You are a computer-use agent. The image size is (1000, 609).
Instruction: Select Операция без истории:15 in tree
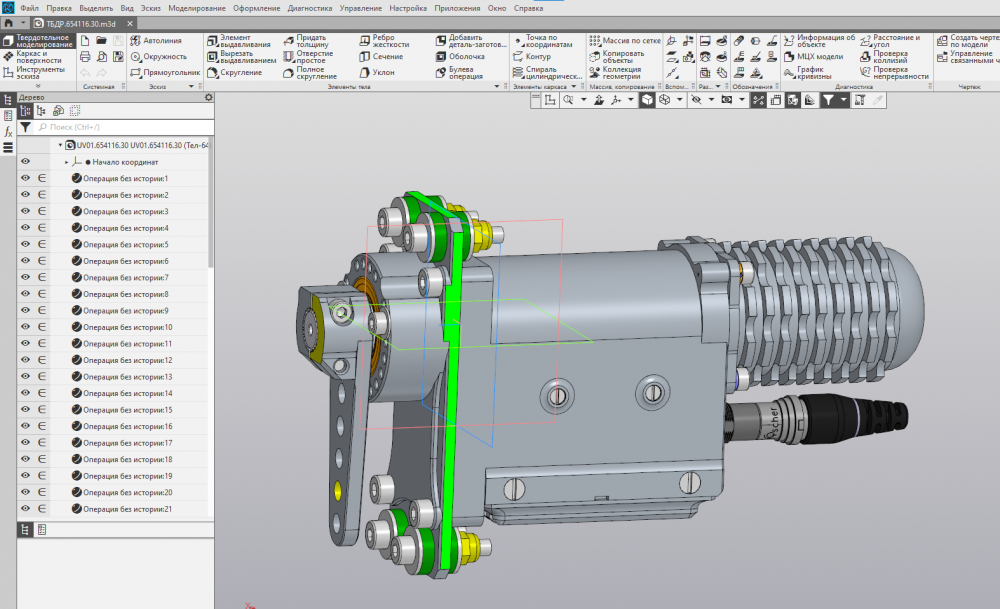(127, 410)
